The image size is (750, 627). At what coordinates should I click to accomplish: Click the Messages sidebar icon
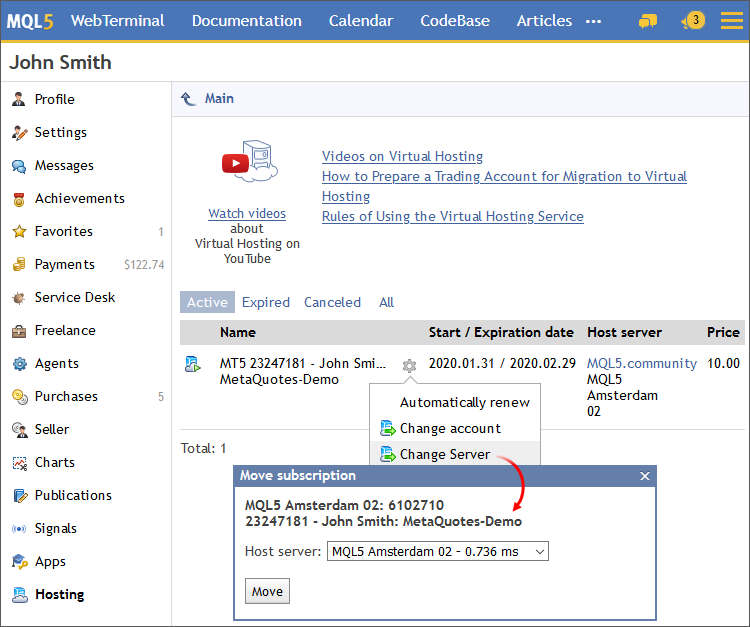[19, 165]
